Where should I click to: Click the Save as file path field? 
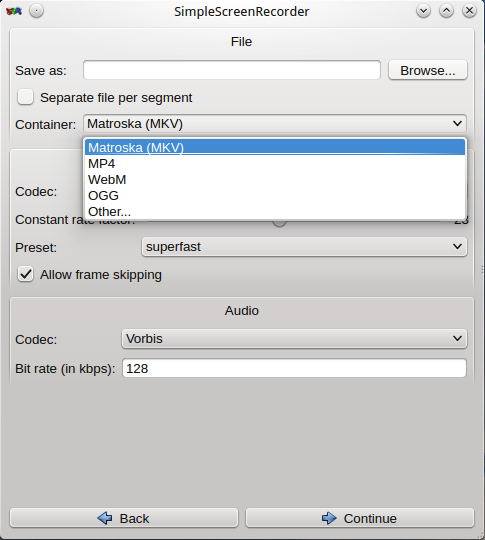pyautogui.click(x=232, y=70)
